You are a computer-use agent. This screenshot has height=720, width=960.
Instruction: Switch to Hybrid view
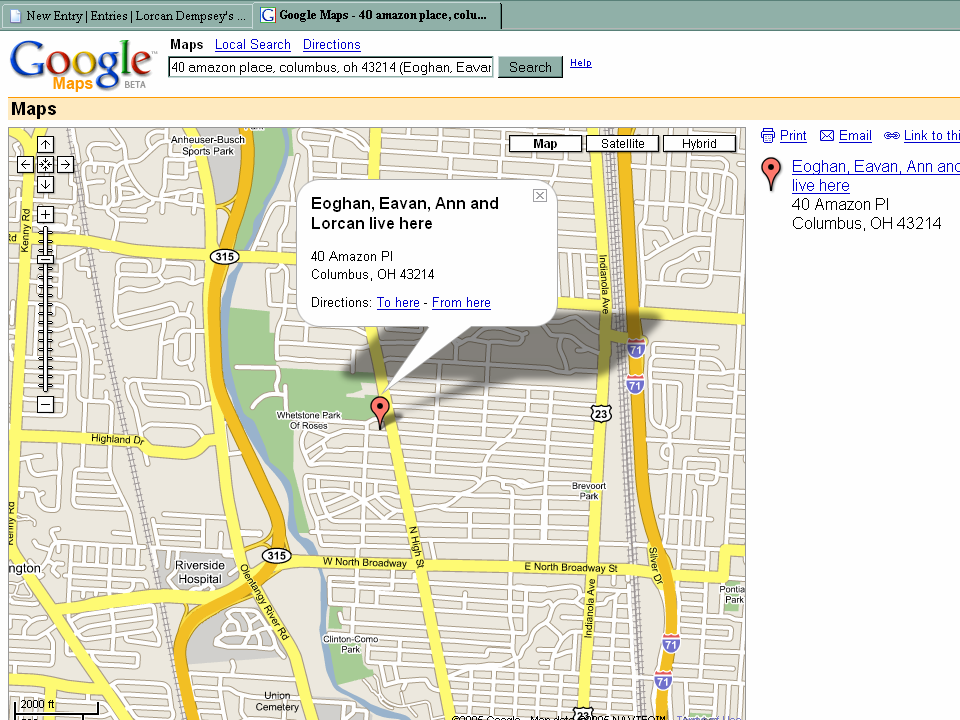tap(699, 144)
